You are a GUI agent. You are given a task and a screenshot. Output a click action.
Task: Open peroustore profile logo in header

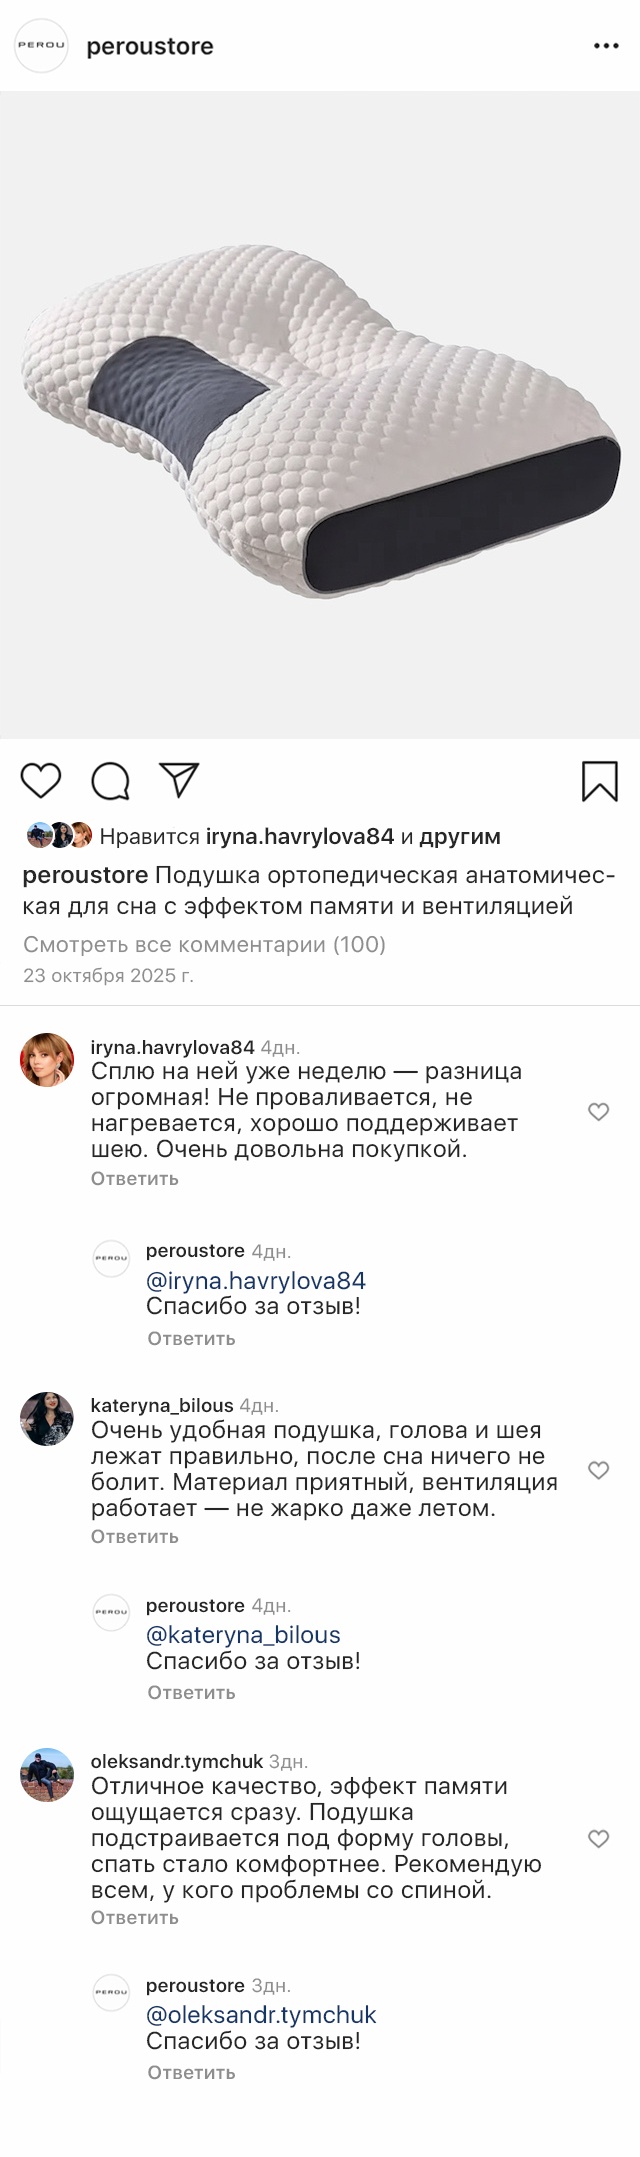[41, 46]
